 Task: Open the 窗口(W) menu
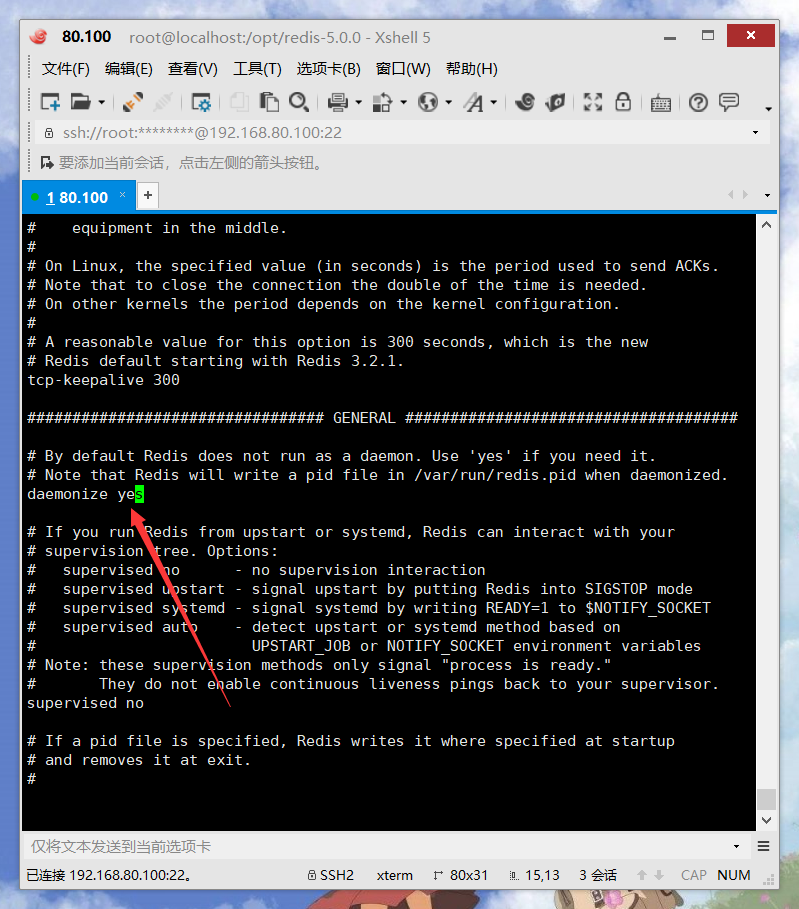pyautogui.click(x=403, y=69)
